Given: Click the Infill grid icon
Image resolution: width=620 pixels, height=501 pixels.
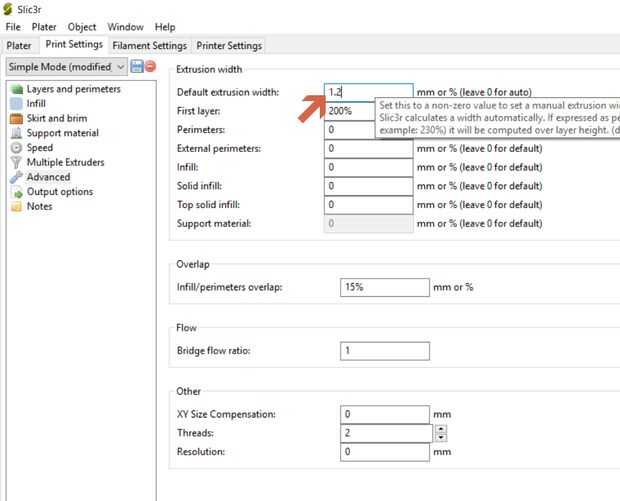Looking at the screenshot, I should 16,104.
